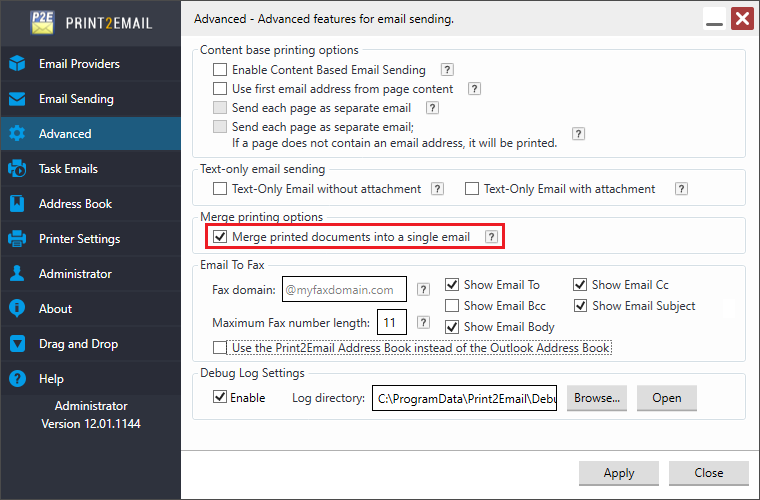Go to the Administrator page
Image resolution: width=760 pixels, height=500 pixels.
point(91,274)
